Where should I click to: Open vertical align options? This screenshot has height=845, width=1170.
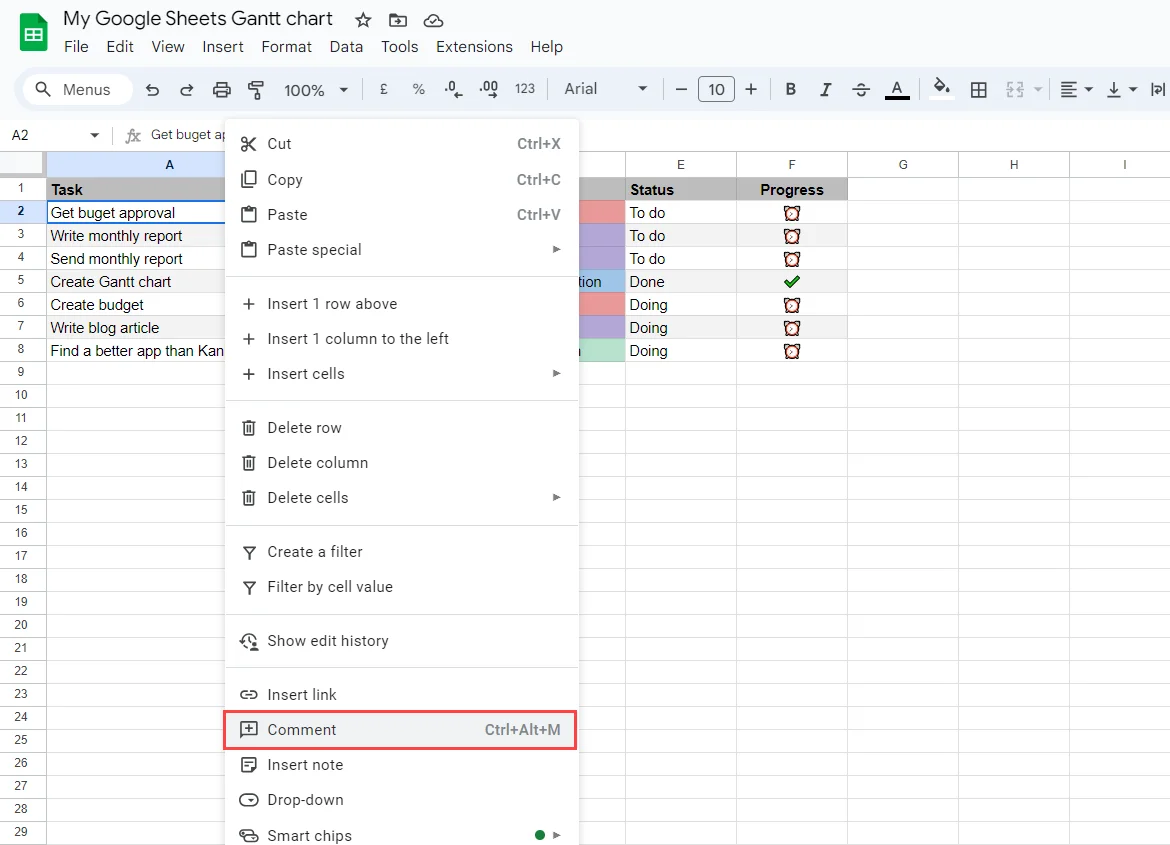1121,90
